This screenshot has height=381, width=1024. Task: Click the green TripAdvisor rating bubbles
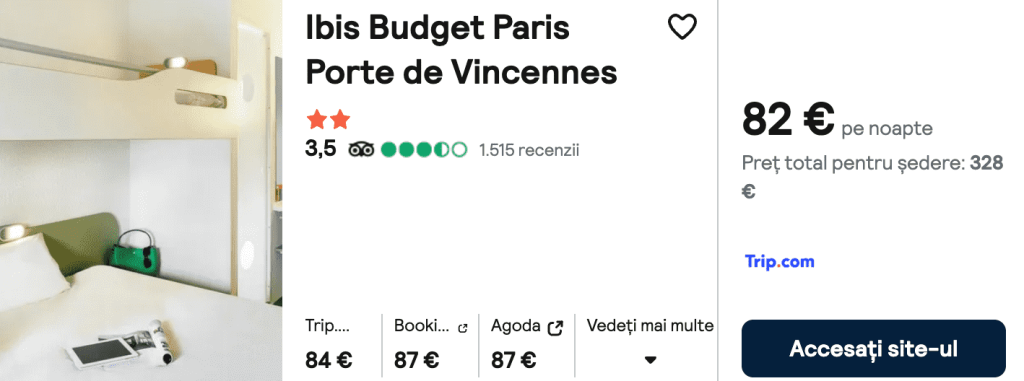424,150
